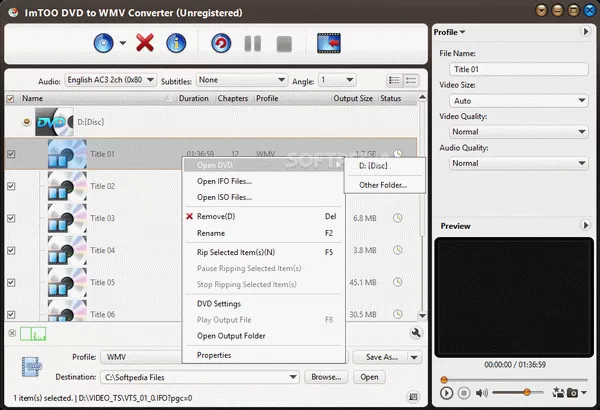The height and width of the screenshot is (410, 600).
Task: Uncheck the Title 04 checkbox
Action: [11, 250]
